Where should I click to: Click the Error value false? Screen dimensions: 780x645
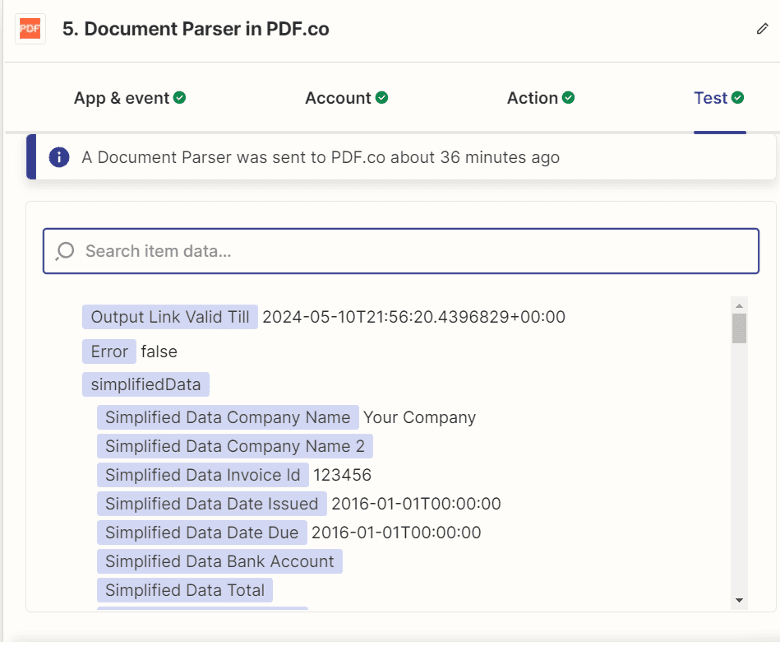(159, 352)
